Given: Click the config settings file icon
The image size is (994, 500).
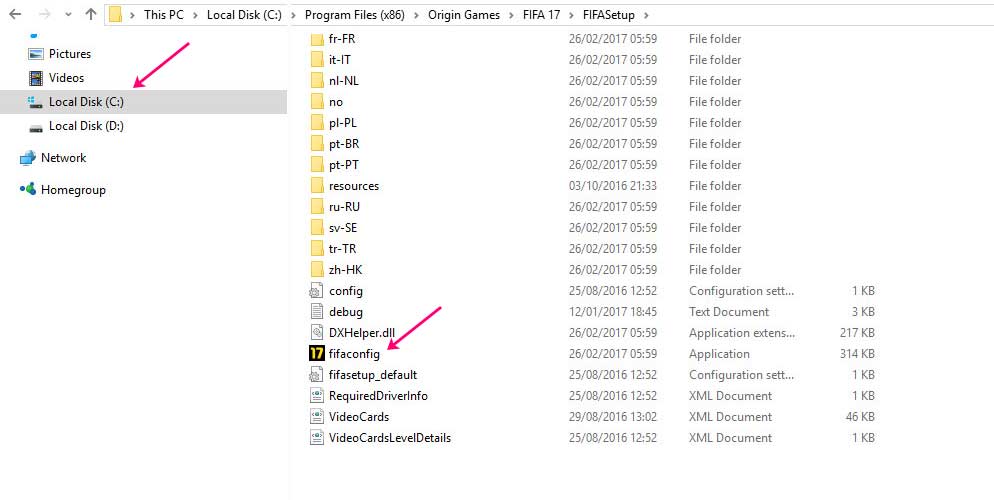Looking at the screenshot, I should coord(316,291).
